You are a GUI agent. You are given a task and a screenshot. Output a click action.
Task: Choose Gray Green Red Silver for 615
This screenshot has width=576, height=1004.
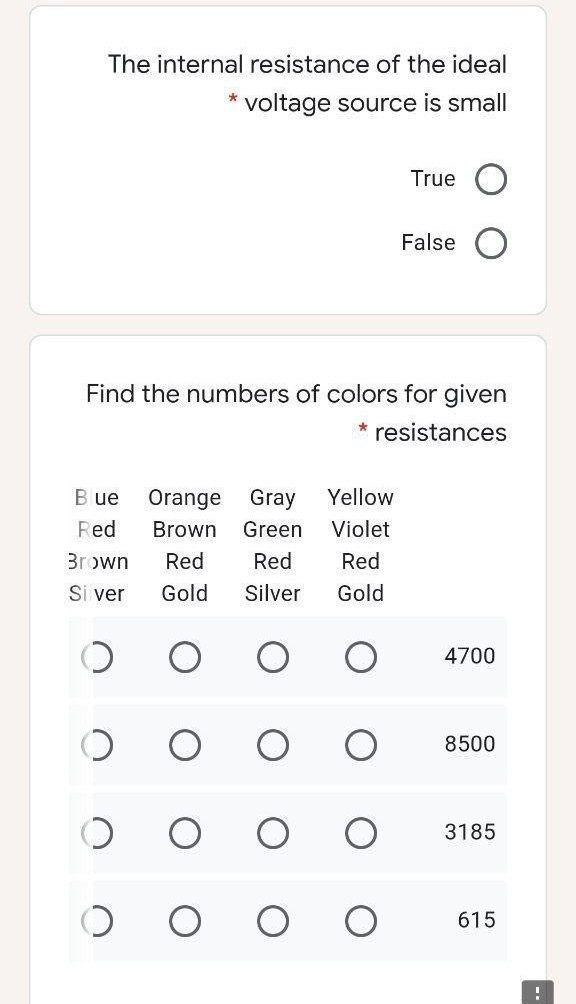(x=273, y=921)
